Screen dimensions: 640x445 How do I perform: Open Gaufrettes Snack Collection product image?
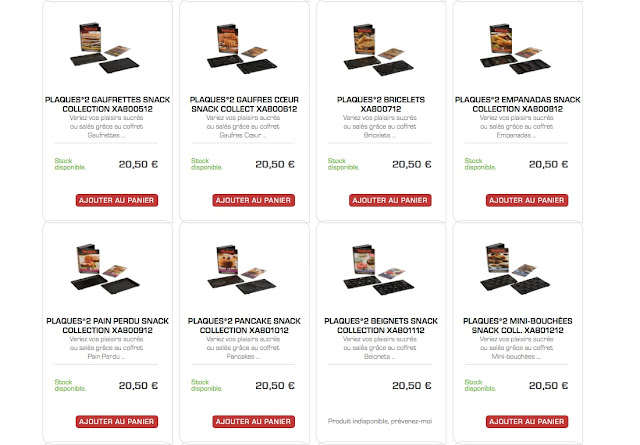(105, 48)
